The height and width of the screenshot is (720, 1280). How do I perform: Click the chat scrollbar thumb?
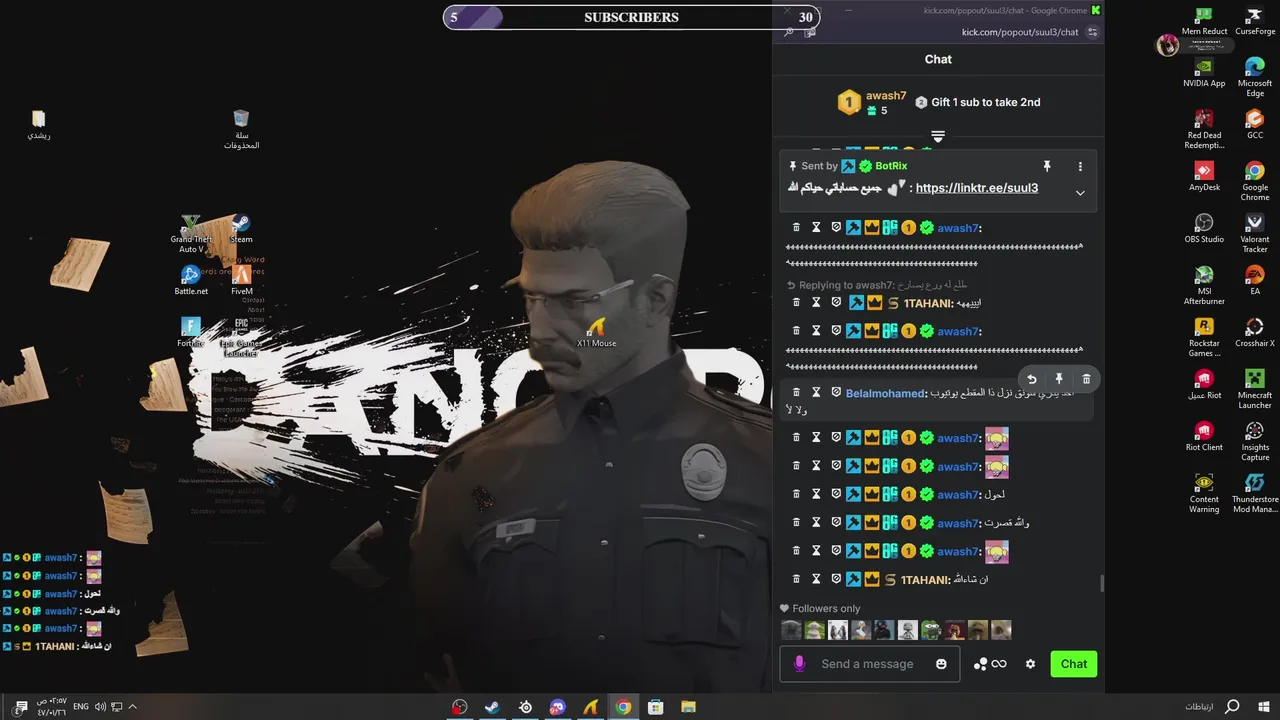pos(1102,583)
